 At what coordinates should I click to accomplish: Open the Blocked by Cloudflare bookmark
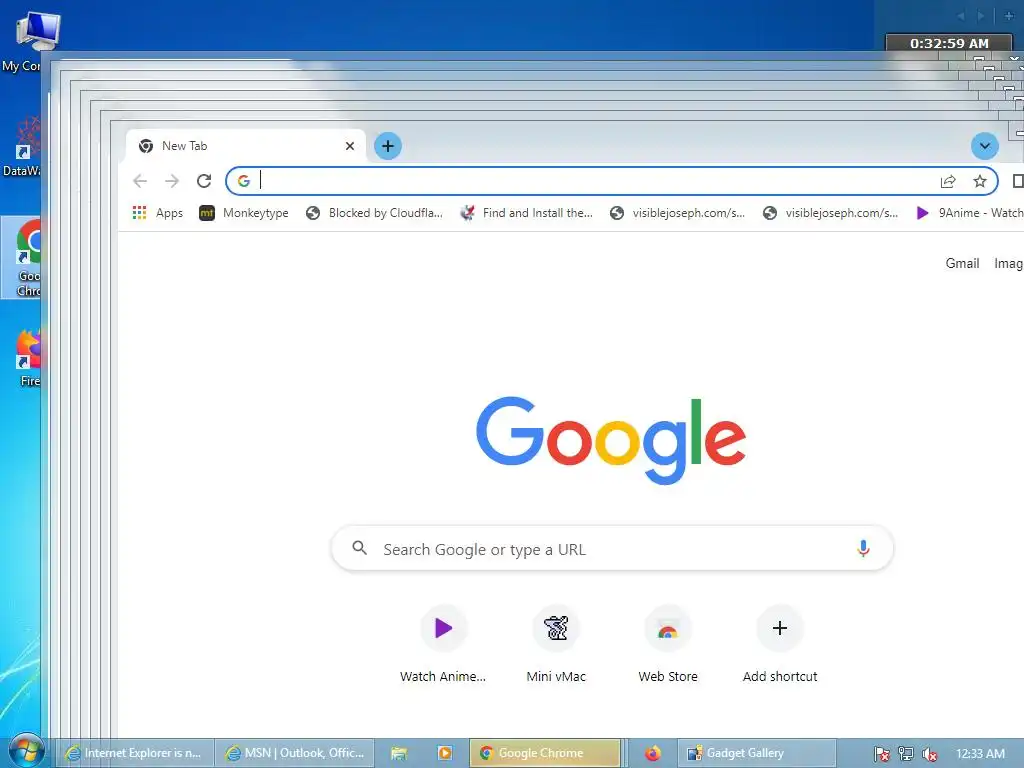(374, 213)
